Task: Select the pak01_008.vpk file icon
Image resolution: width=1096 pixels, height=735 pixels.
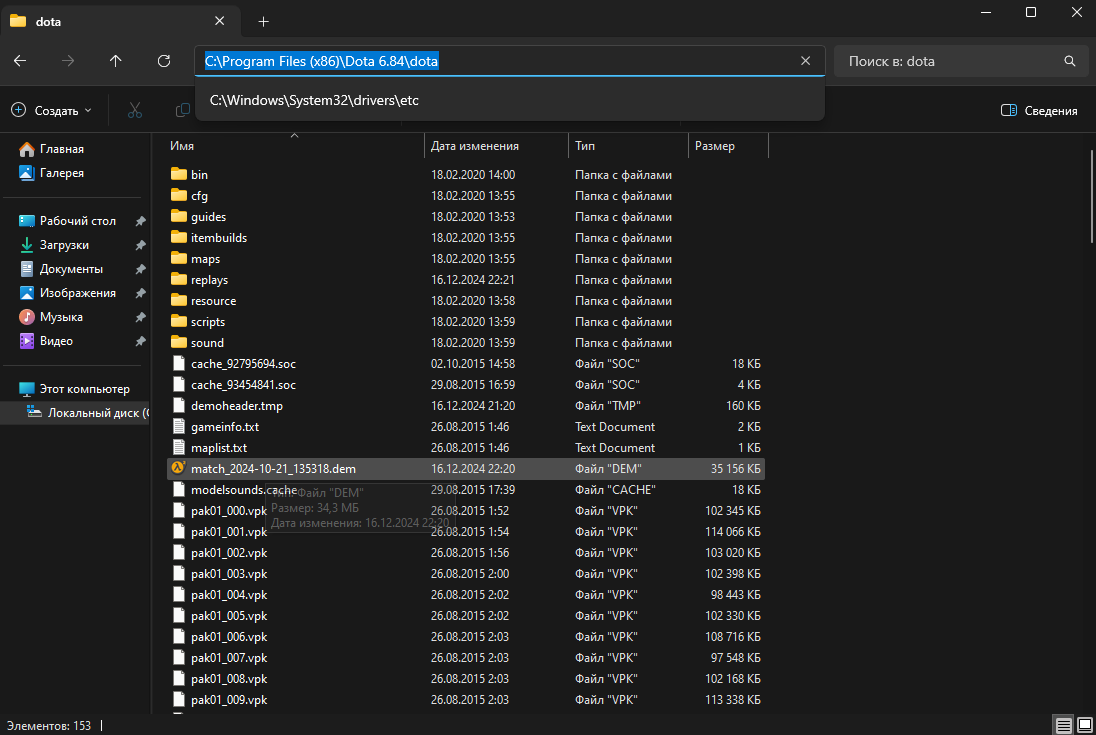Action: coord(179,678)
